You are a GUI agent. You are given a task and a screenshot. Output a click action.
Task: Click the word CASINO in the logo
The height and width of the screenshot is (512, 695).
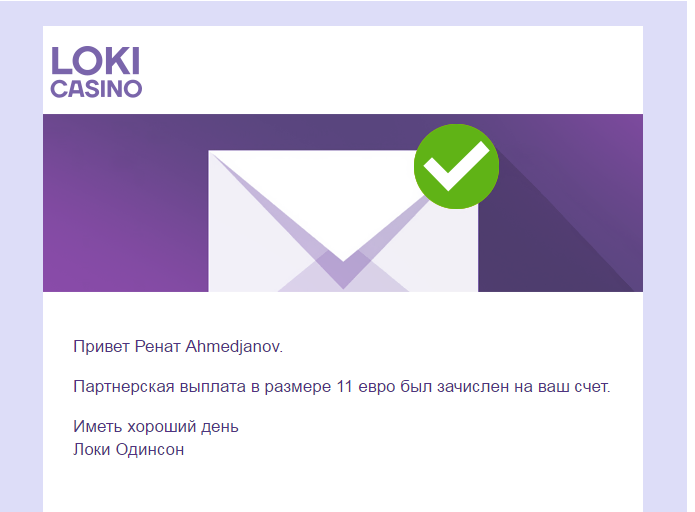pos(96,89)
